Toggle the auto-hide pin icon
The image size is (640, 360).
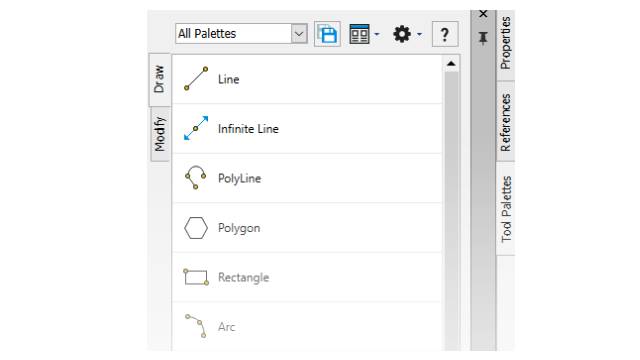(x=483, y=38)
